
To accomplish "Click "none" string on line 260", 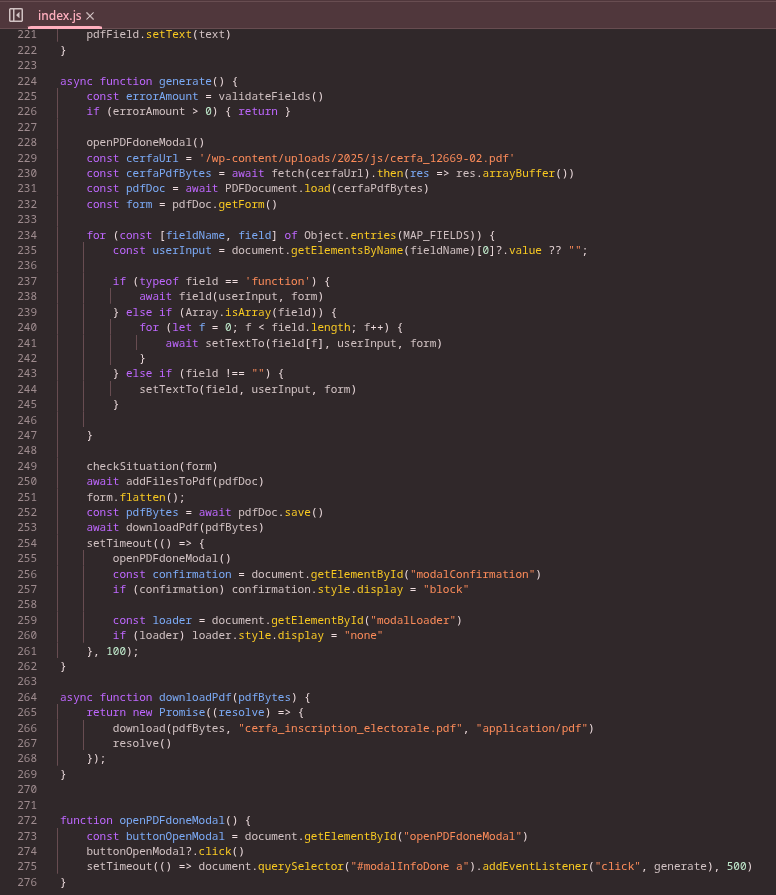I will tap(363, 635).
